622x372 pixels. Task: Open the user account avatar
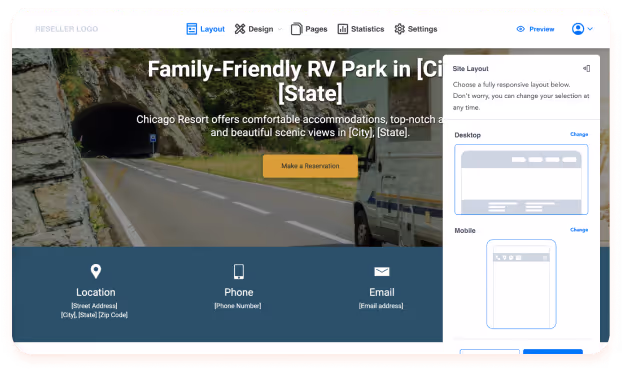[x=578, y=29]
